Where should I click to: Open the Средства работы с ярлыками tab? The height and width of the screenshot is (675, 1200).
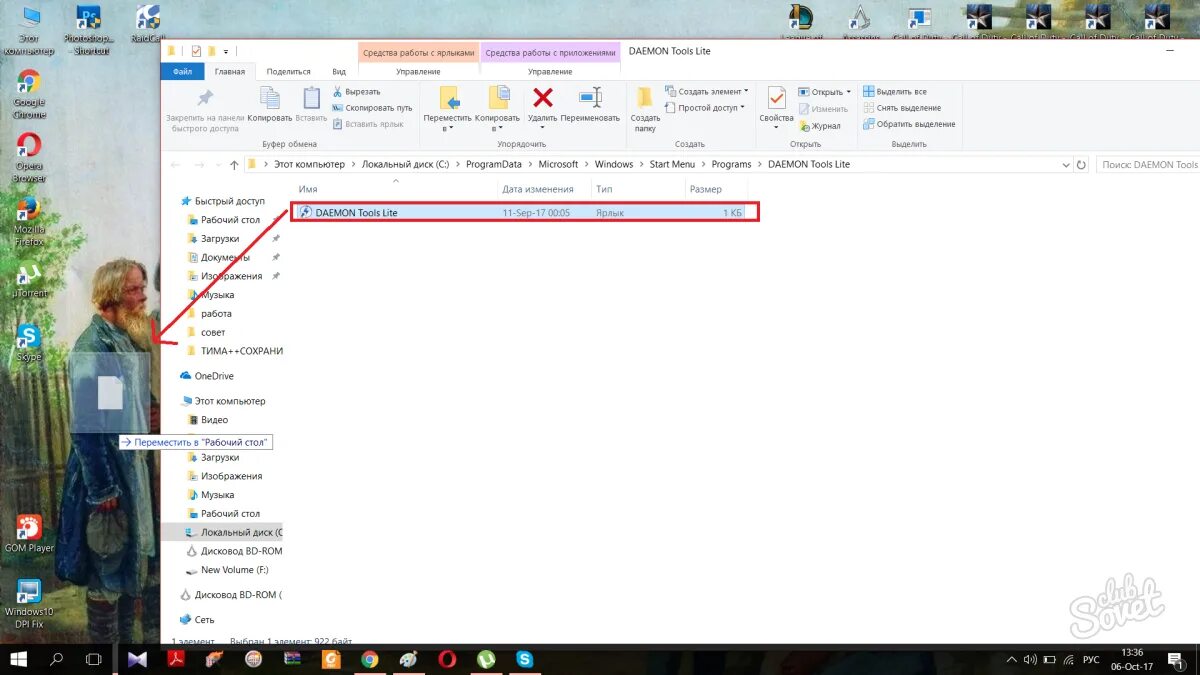[418, 52]
